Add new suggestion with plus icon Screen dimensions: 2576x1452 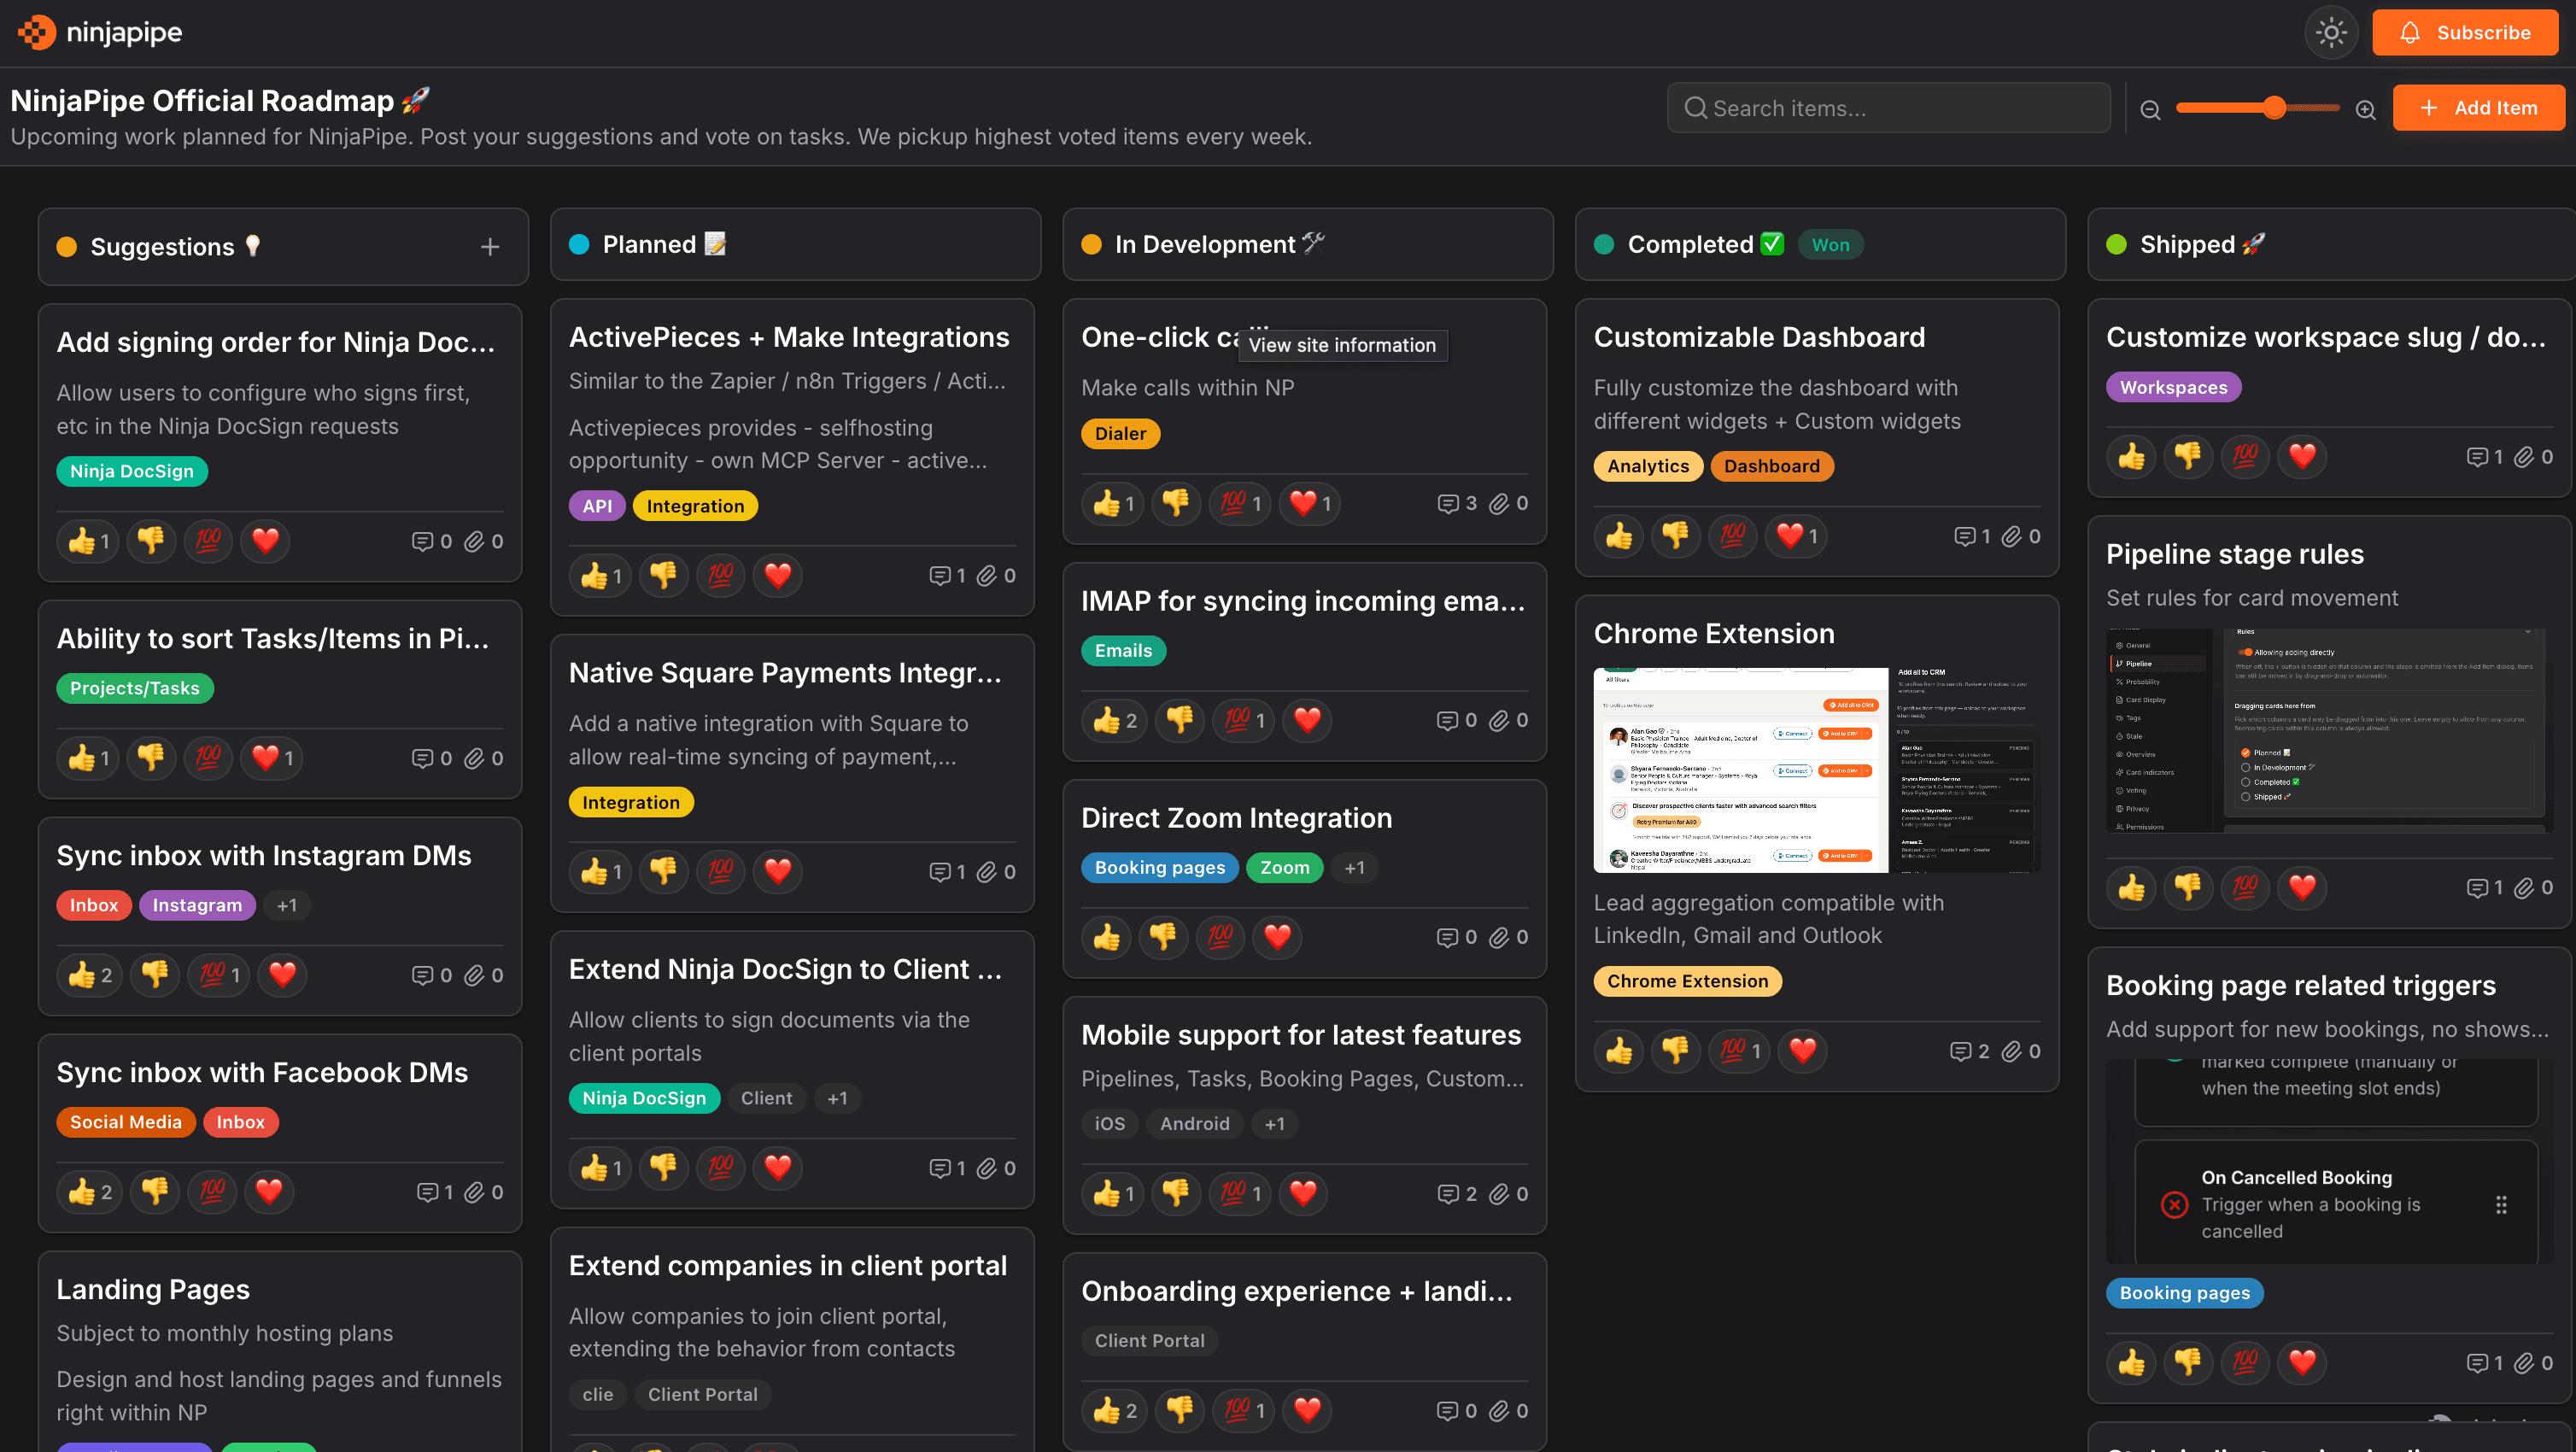(x=489, y=247)
